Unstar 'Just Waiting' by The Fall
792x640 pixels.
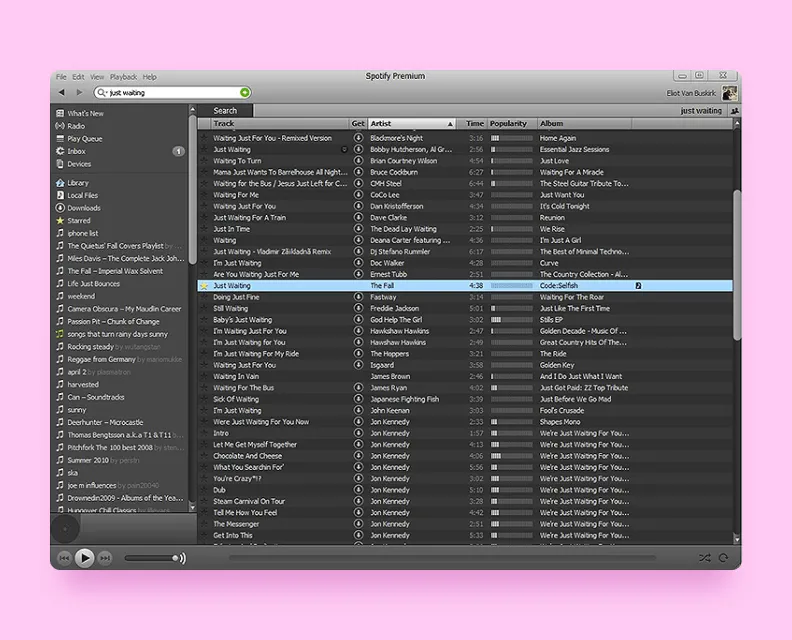click(x=204, y=286)
